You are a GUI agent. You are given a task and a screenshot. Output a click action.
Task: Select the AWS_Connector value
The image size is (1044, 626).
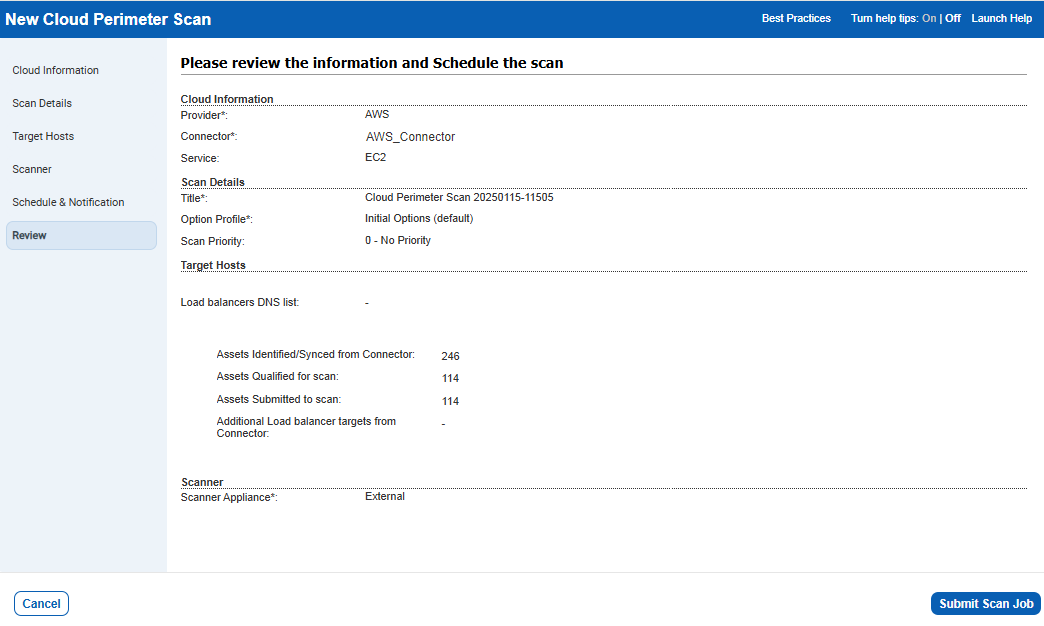(x=410, y=136)
